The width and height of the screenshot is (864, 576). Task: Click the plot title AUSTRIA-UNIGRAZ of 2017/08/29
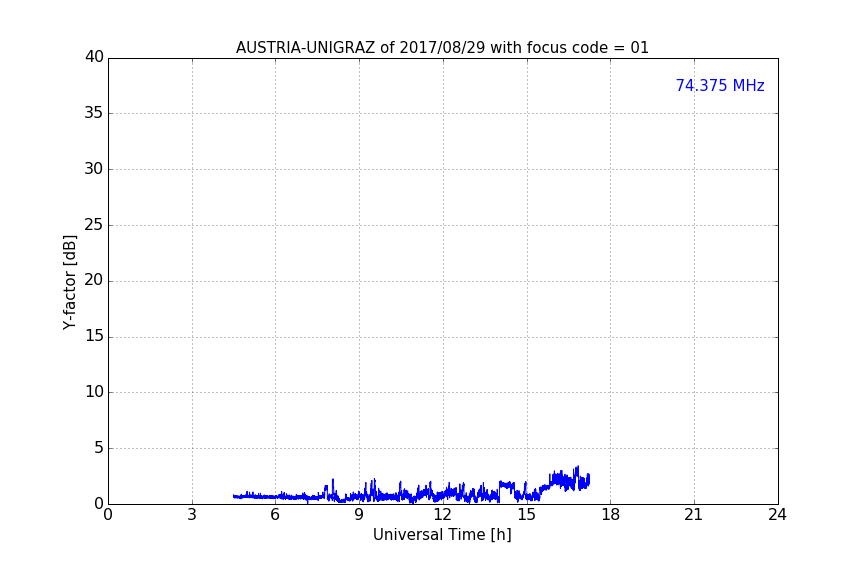tap(442, 47)
